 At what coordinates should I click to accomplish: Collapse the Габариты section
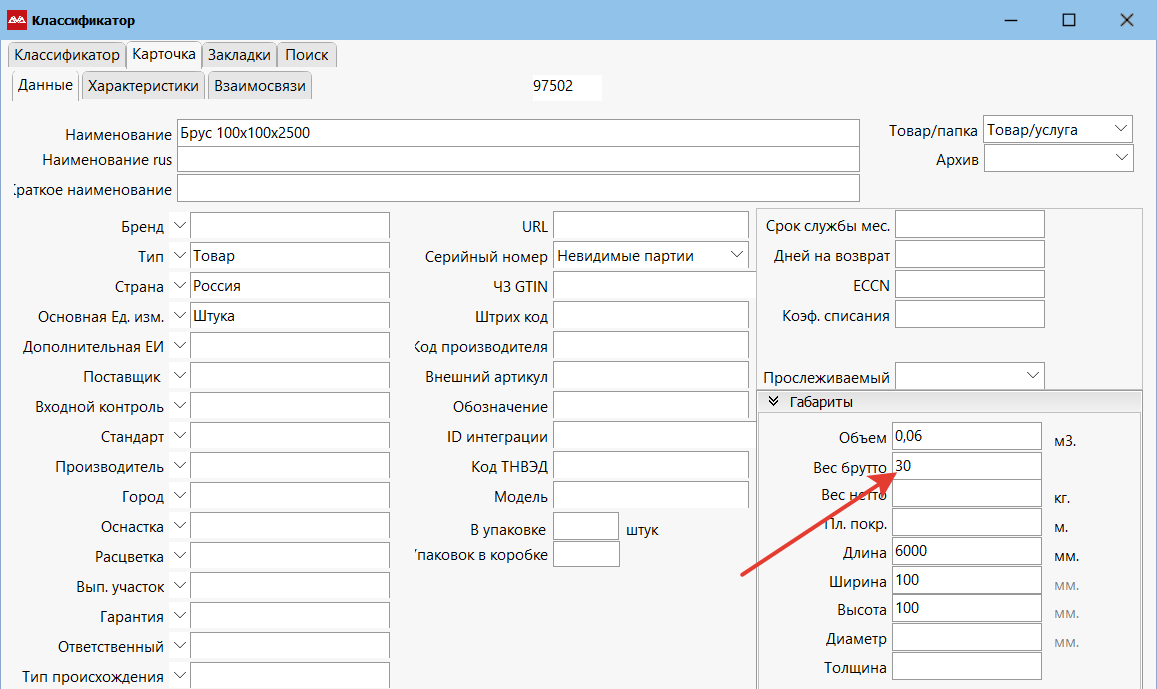[x=773, y=402]
